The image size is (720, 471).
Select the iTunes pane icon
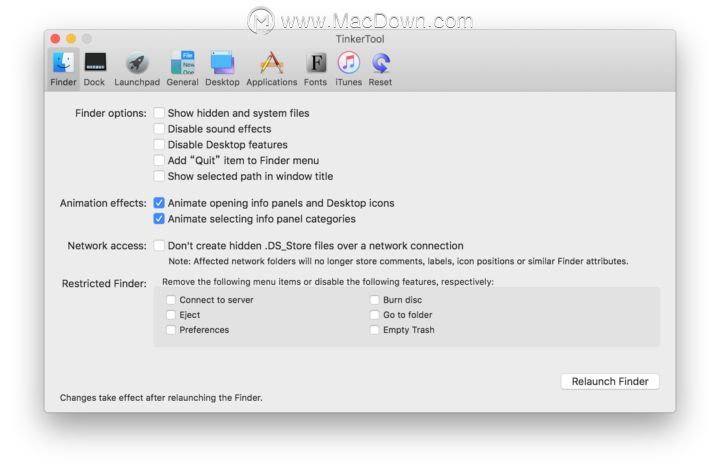349,69
